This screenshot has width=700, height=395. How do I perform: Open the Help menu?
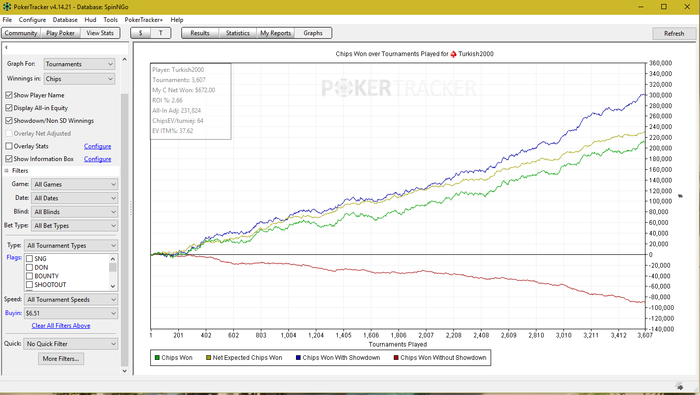pyautogui.click(x=177, y=20)
